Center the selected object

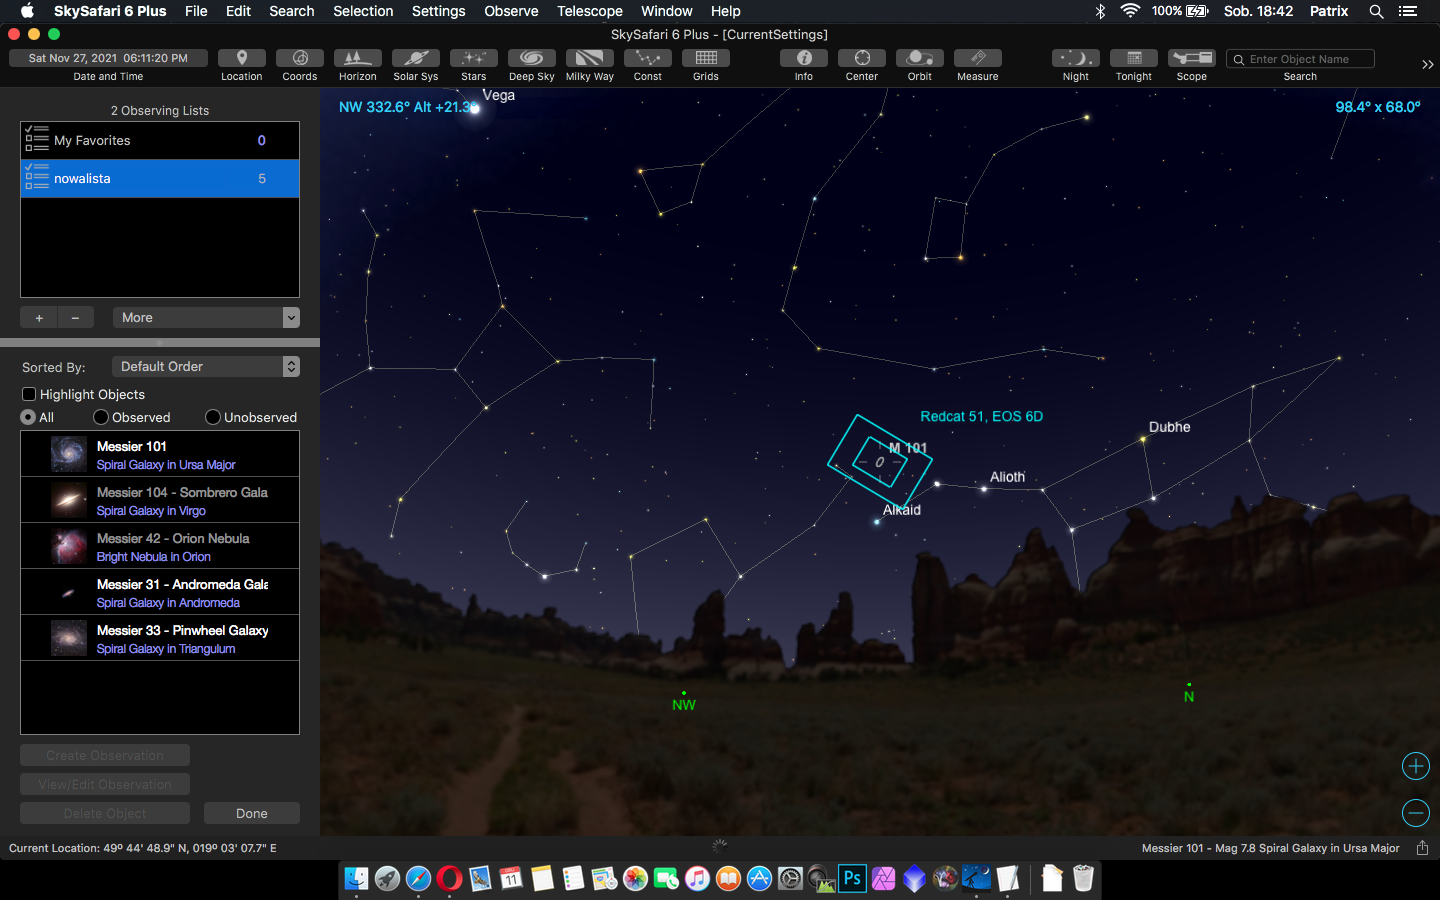(862, 58)
